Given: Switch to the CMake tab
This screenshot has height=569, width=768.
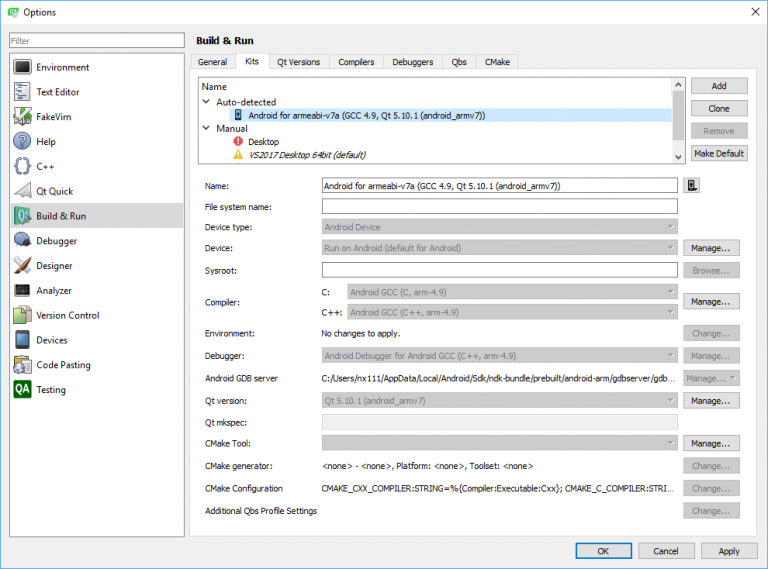Looking at the screenshot, I should tap(497, 62).
